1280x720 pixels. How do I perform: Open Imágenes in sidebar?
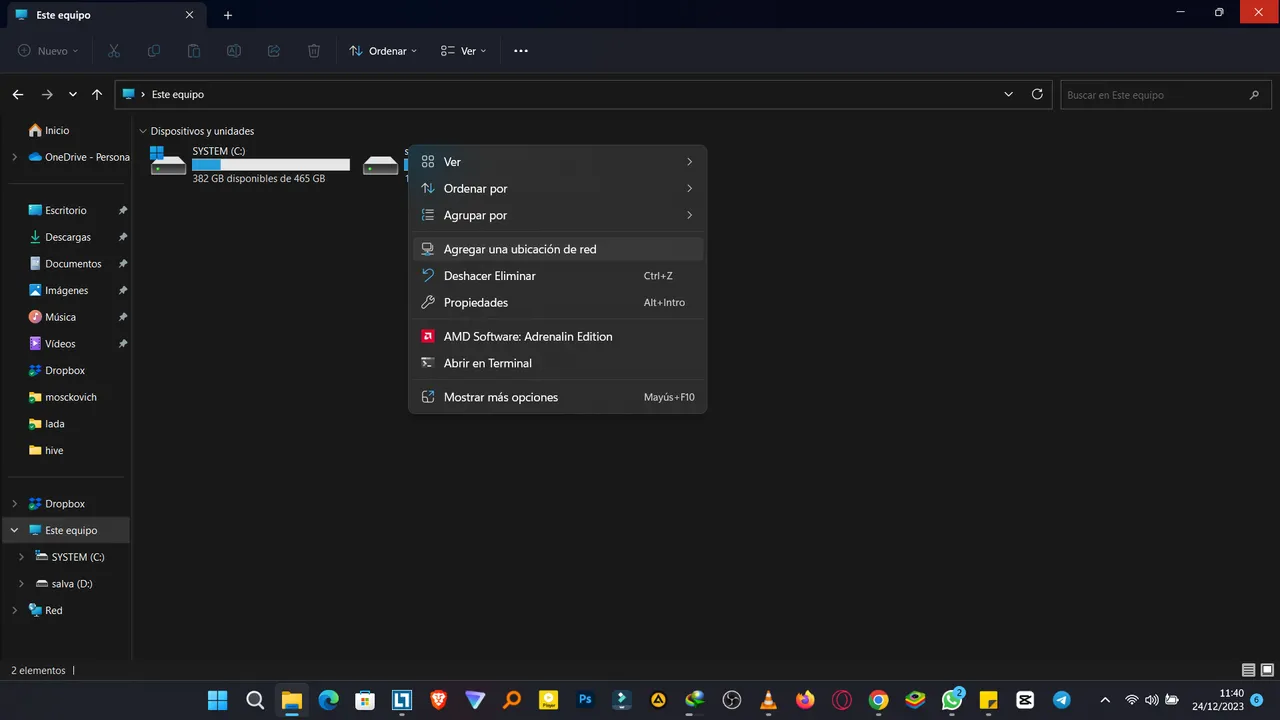click(66, 290)
